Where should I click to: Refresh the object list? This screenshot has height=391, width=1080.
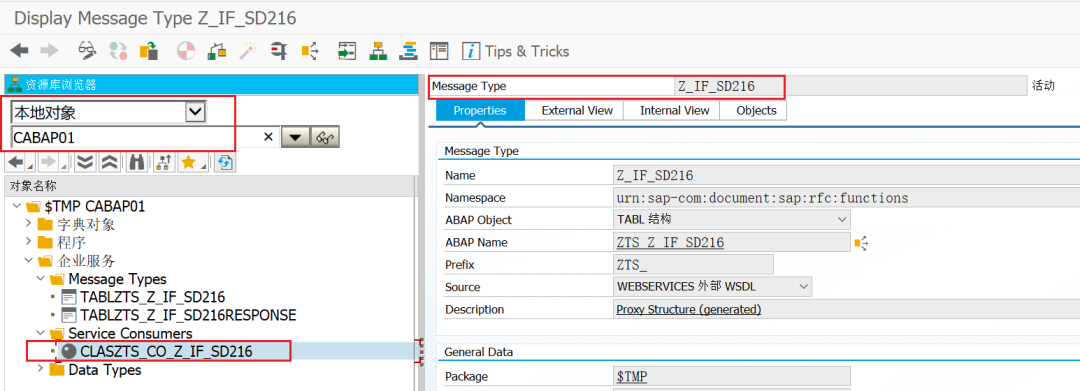(x=225, y=162)
